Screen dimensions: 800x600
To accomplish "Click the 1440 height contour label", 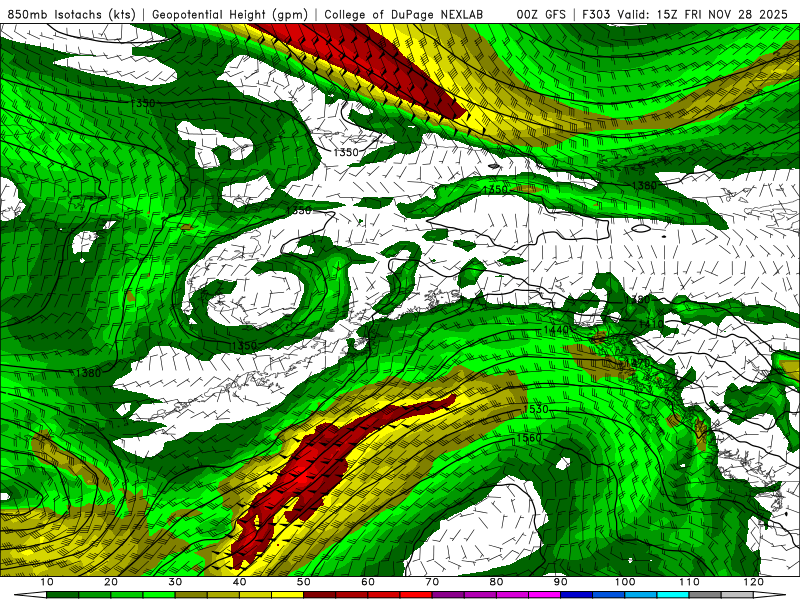I will tap(556, 330).
